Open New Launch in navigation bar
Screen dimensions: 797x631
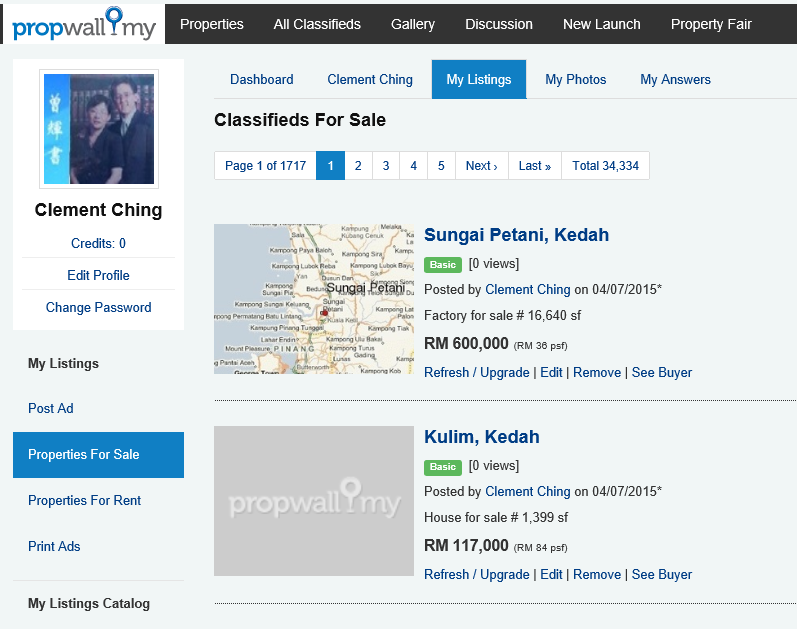pyautogui.click(x=602, y=24)
